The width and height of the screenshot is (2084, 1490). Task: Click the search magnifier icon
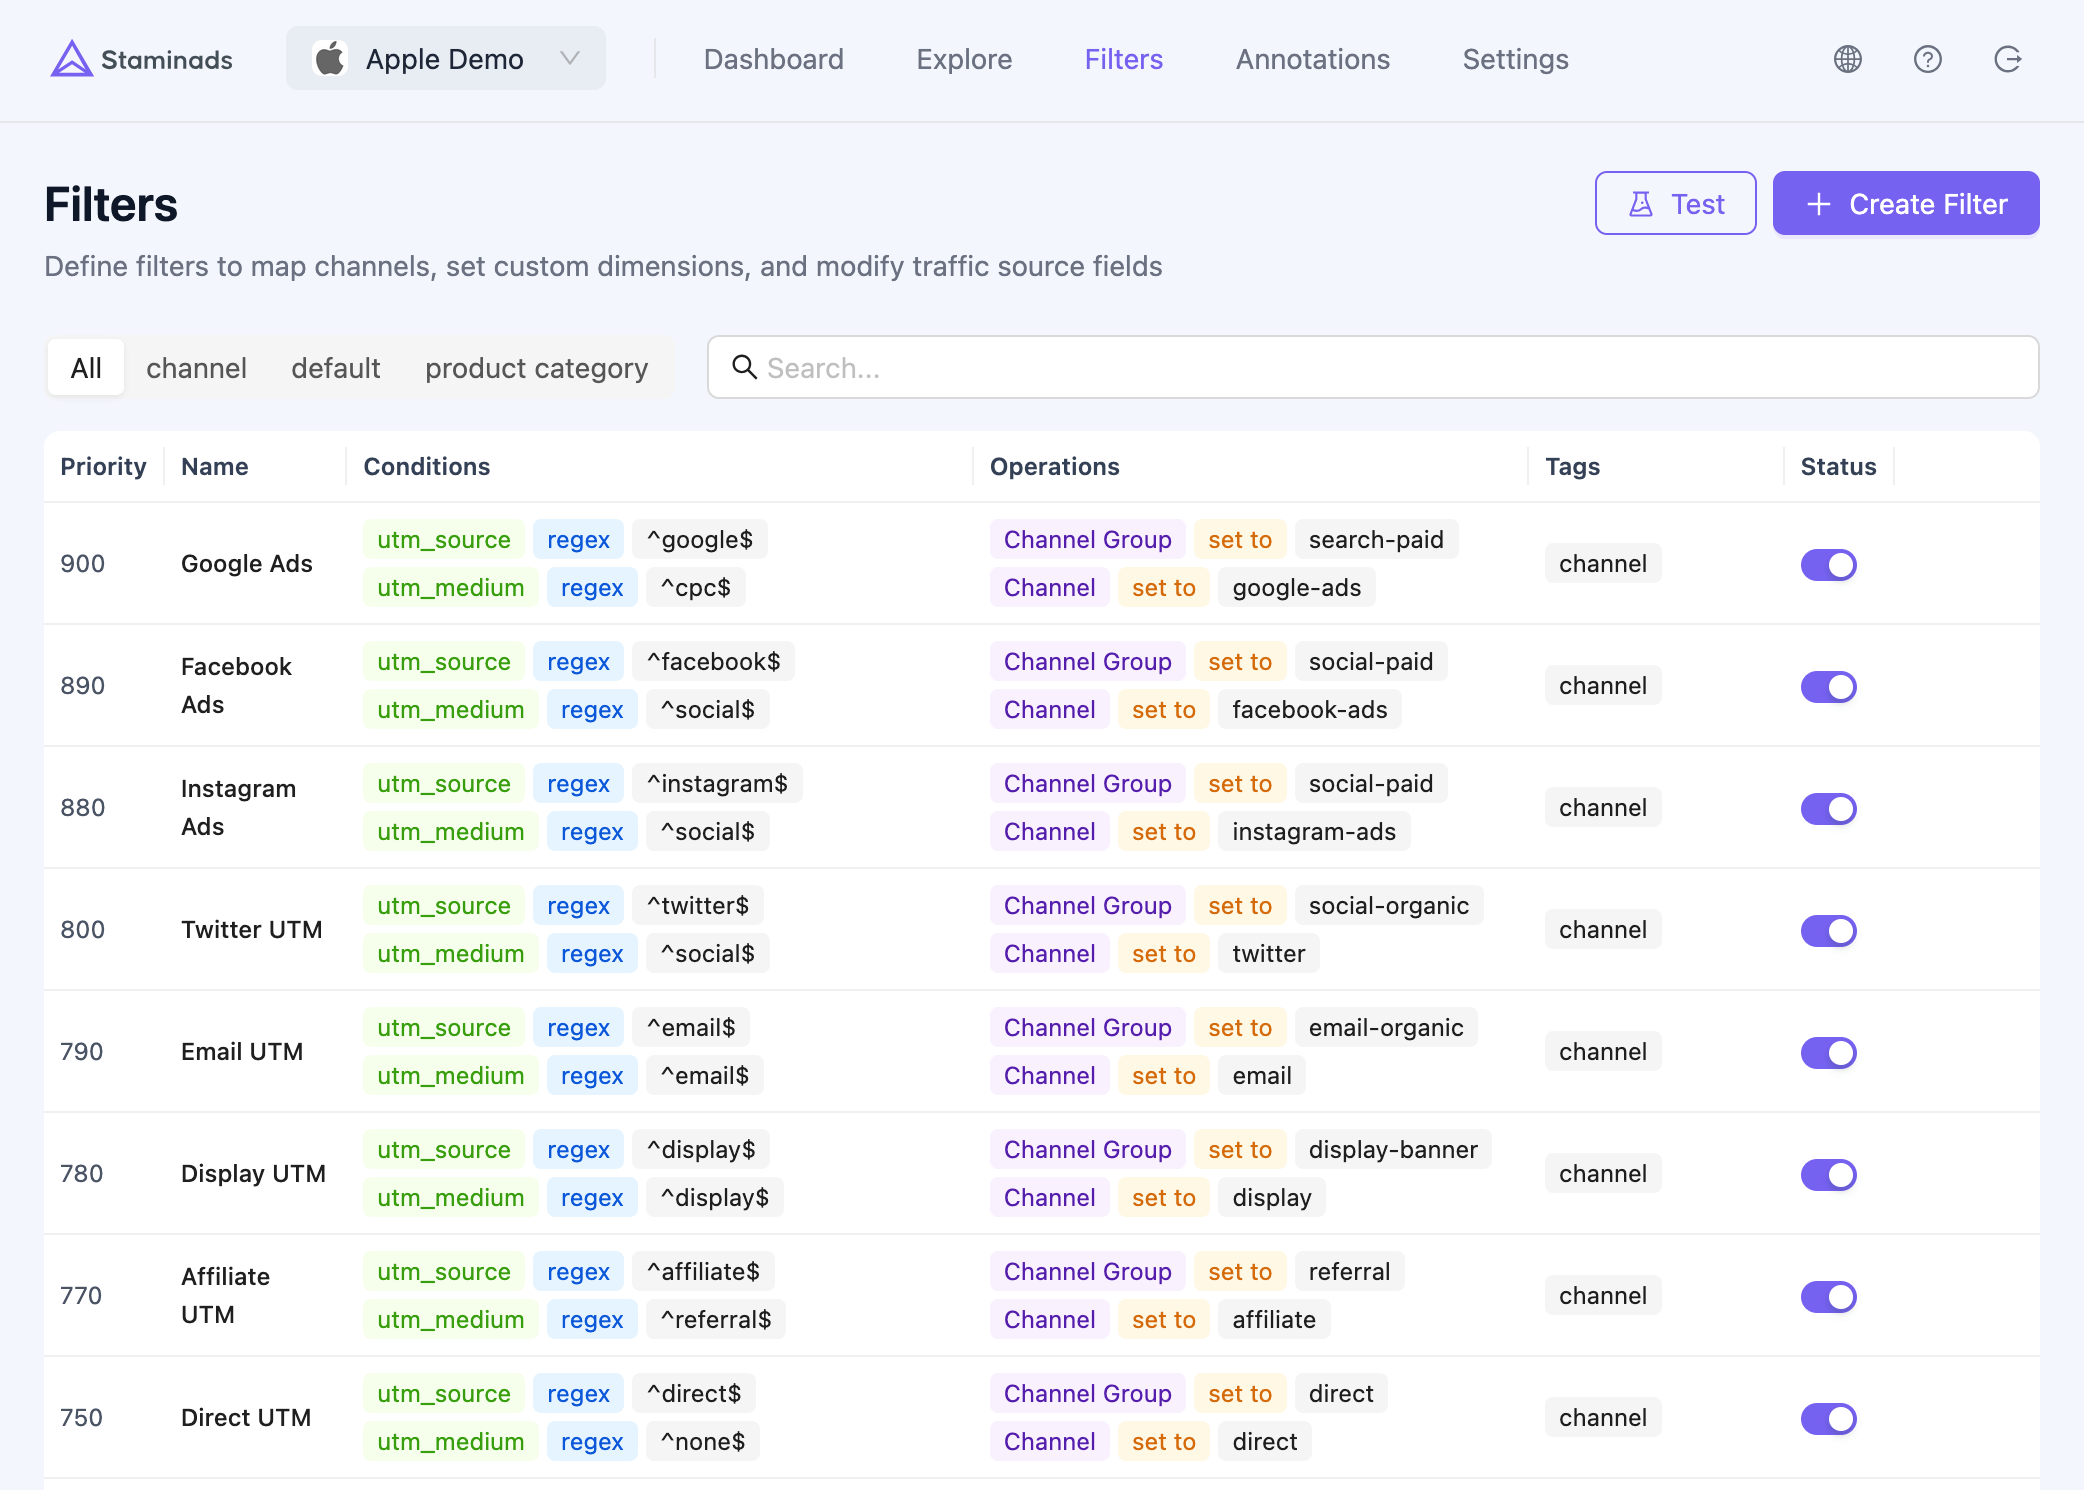click(744, 367)
